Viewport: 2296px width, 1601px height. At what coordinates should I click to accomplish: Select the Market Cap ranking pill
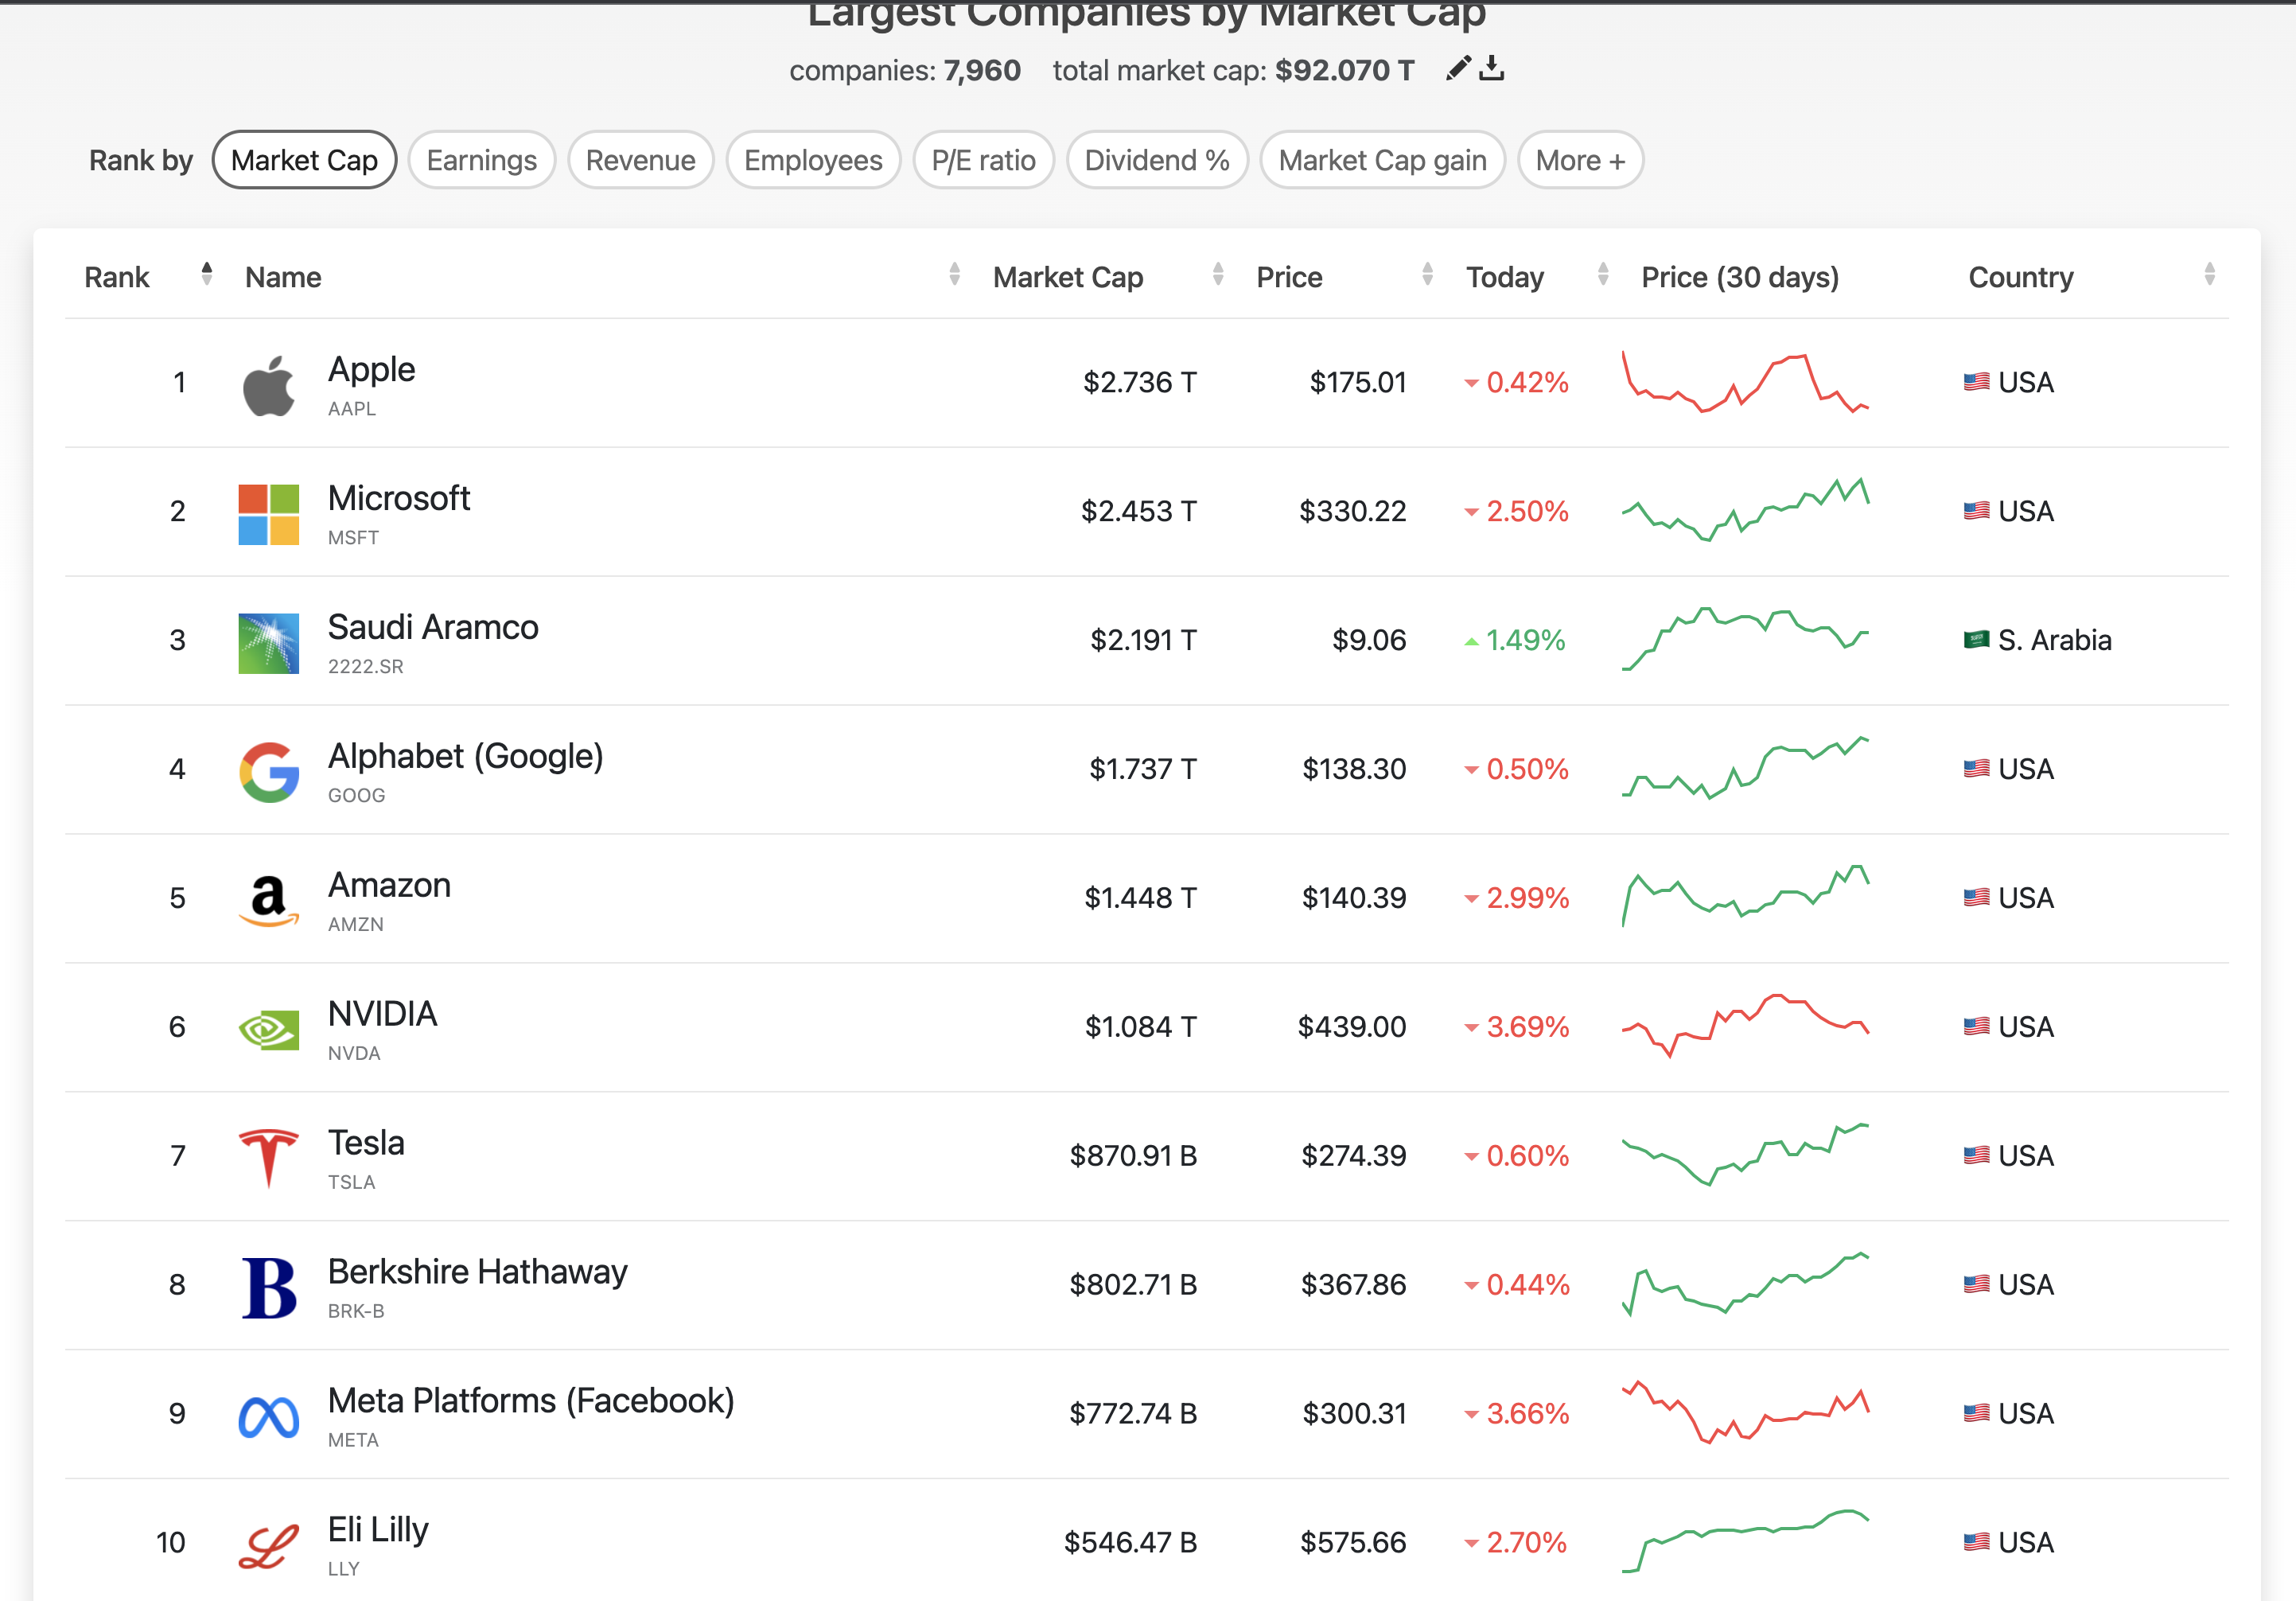coord(304,160)
